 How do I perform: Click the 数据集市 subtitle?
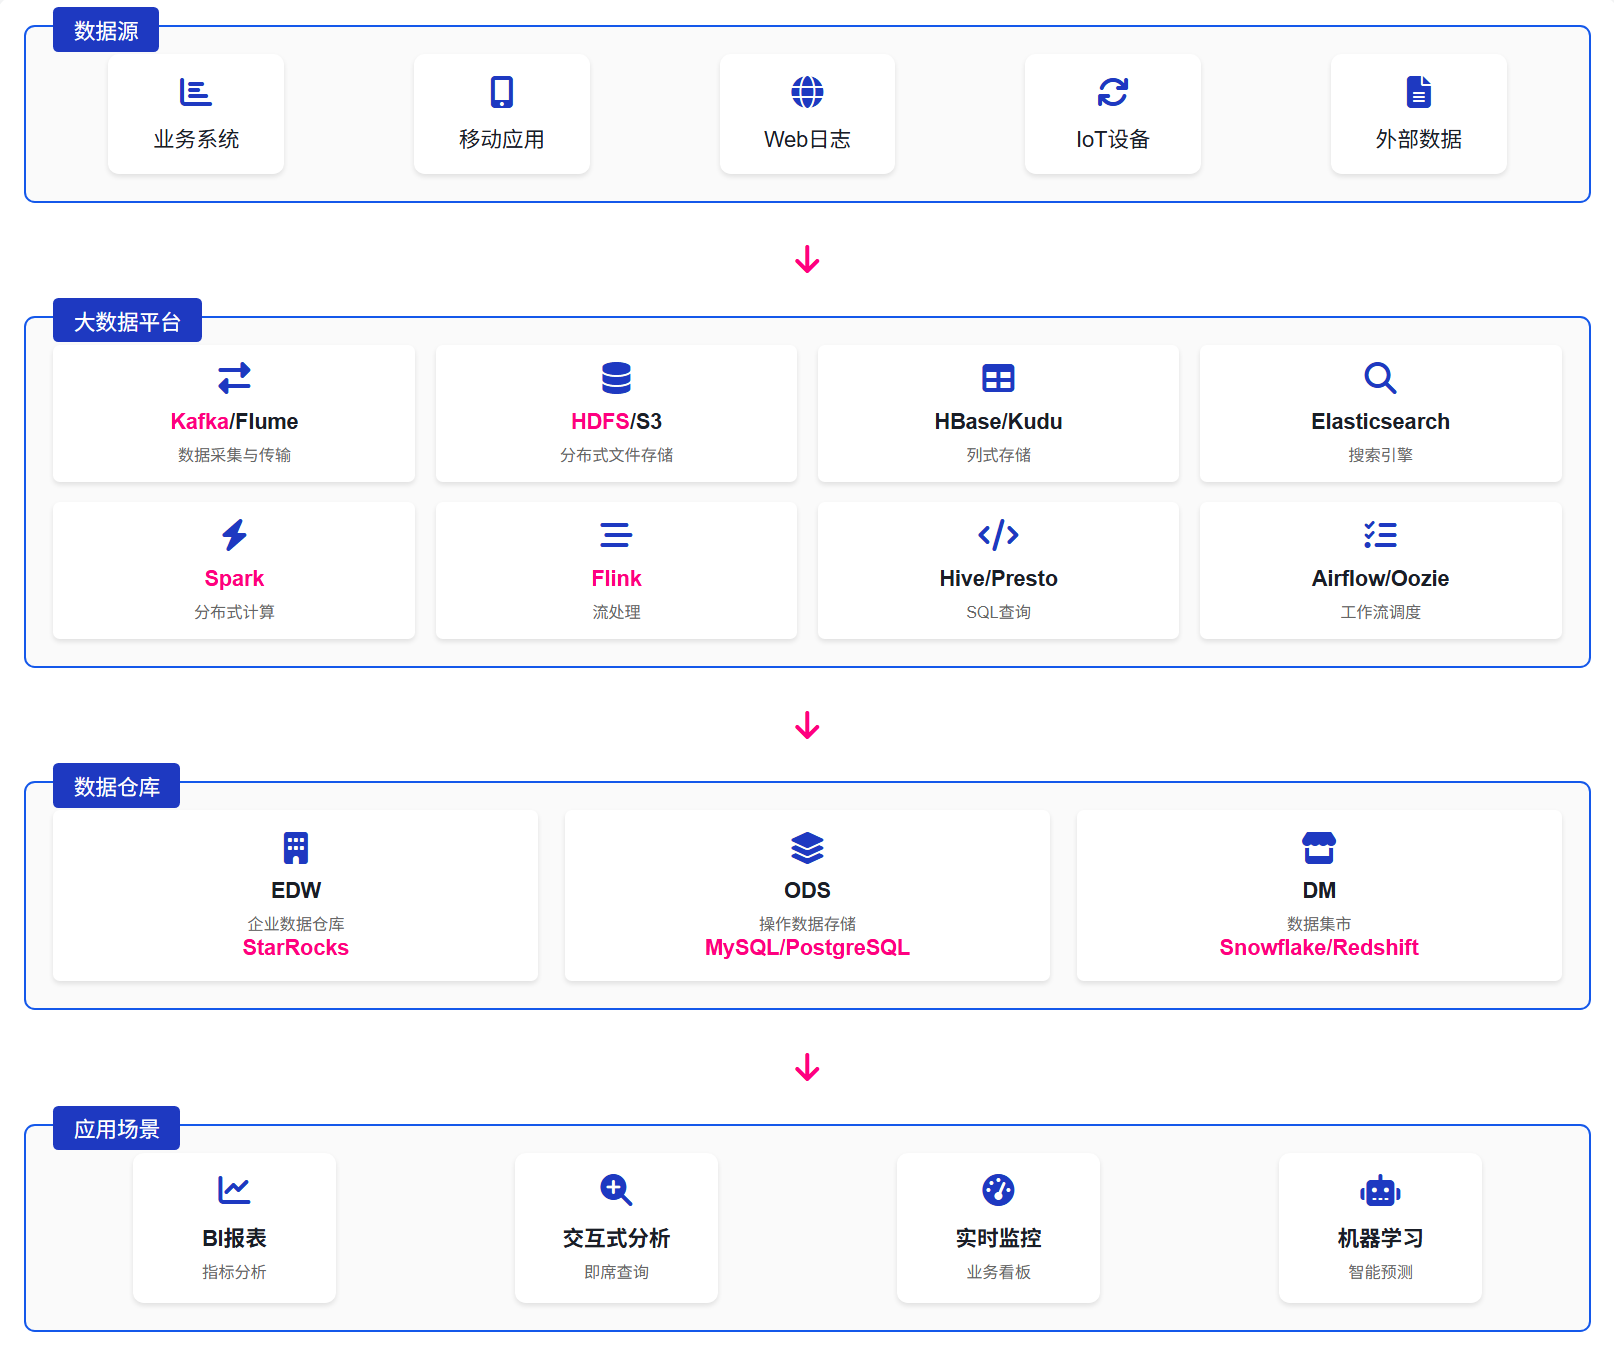(1319, 924)
